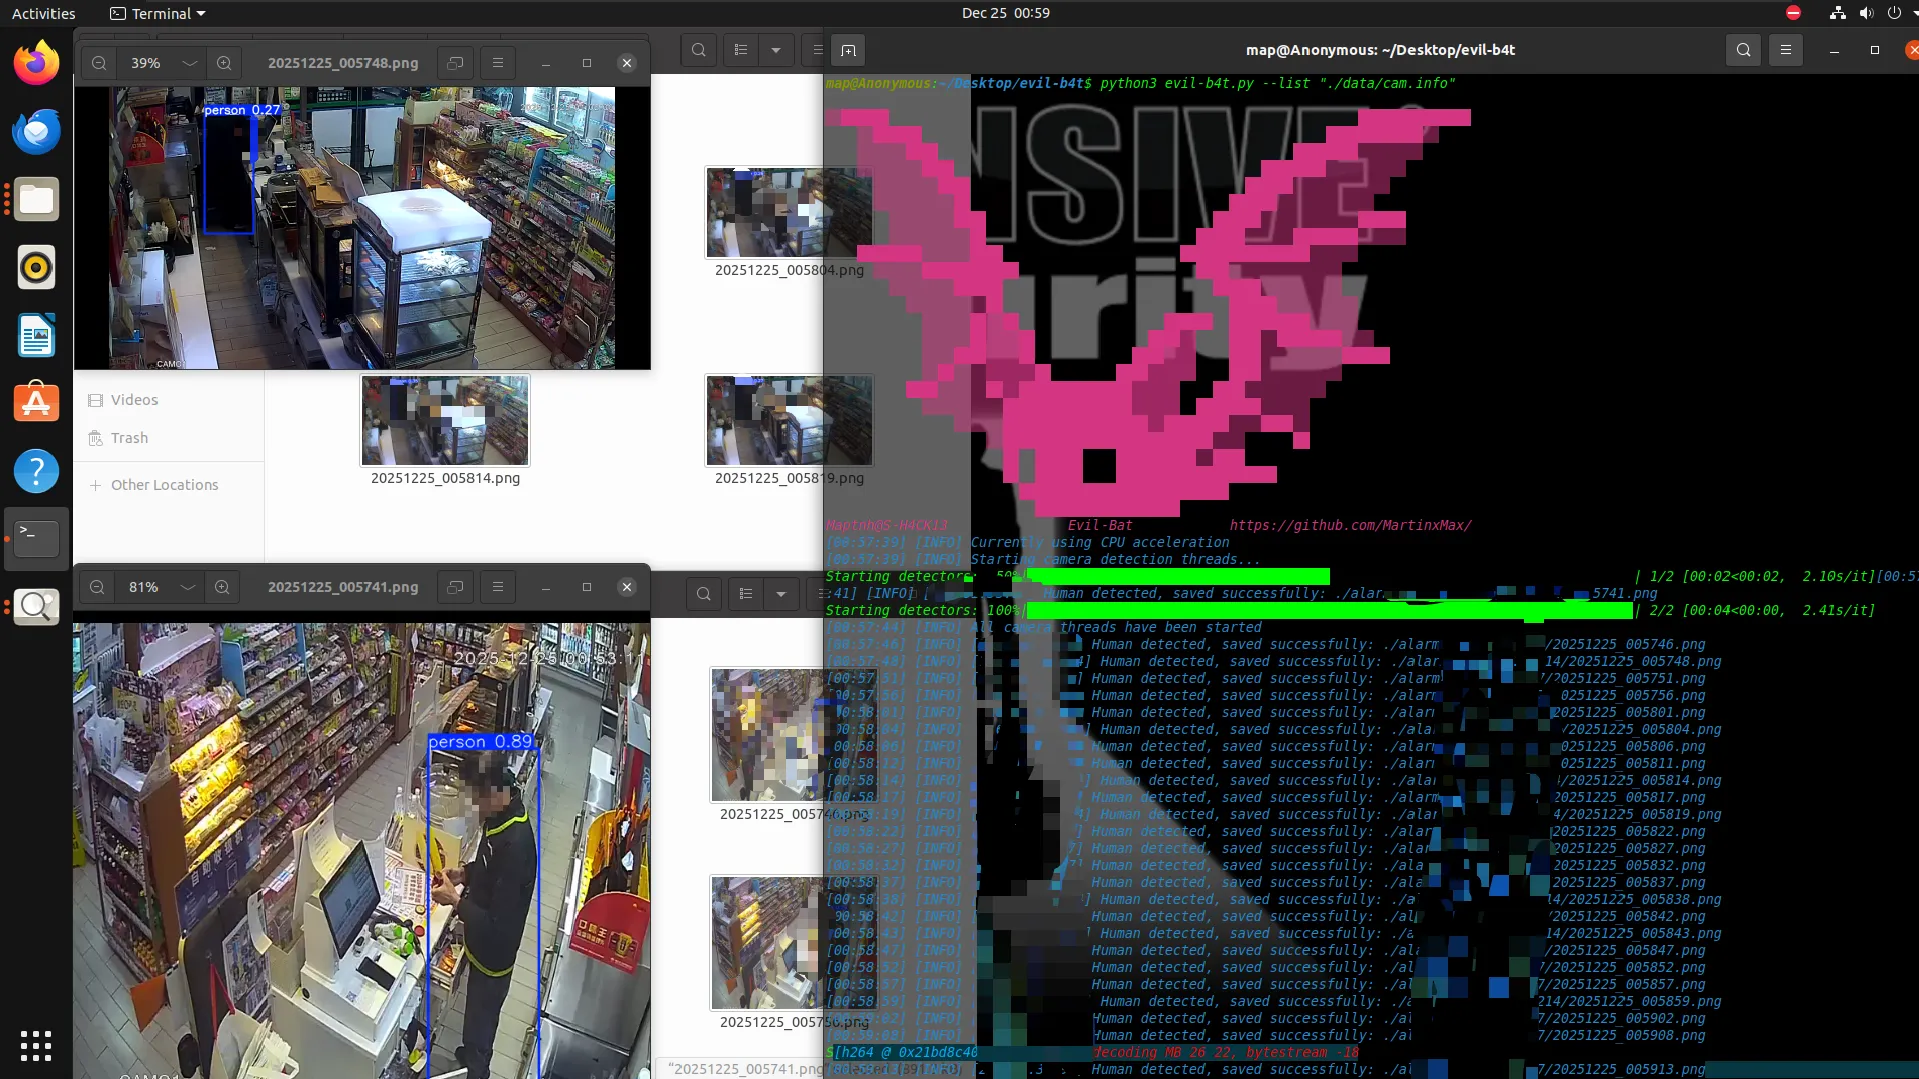Click the Terminal window search icon
Screen dimensions: 1919x1079
click(x=1743, y=50)
